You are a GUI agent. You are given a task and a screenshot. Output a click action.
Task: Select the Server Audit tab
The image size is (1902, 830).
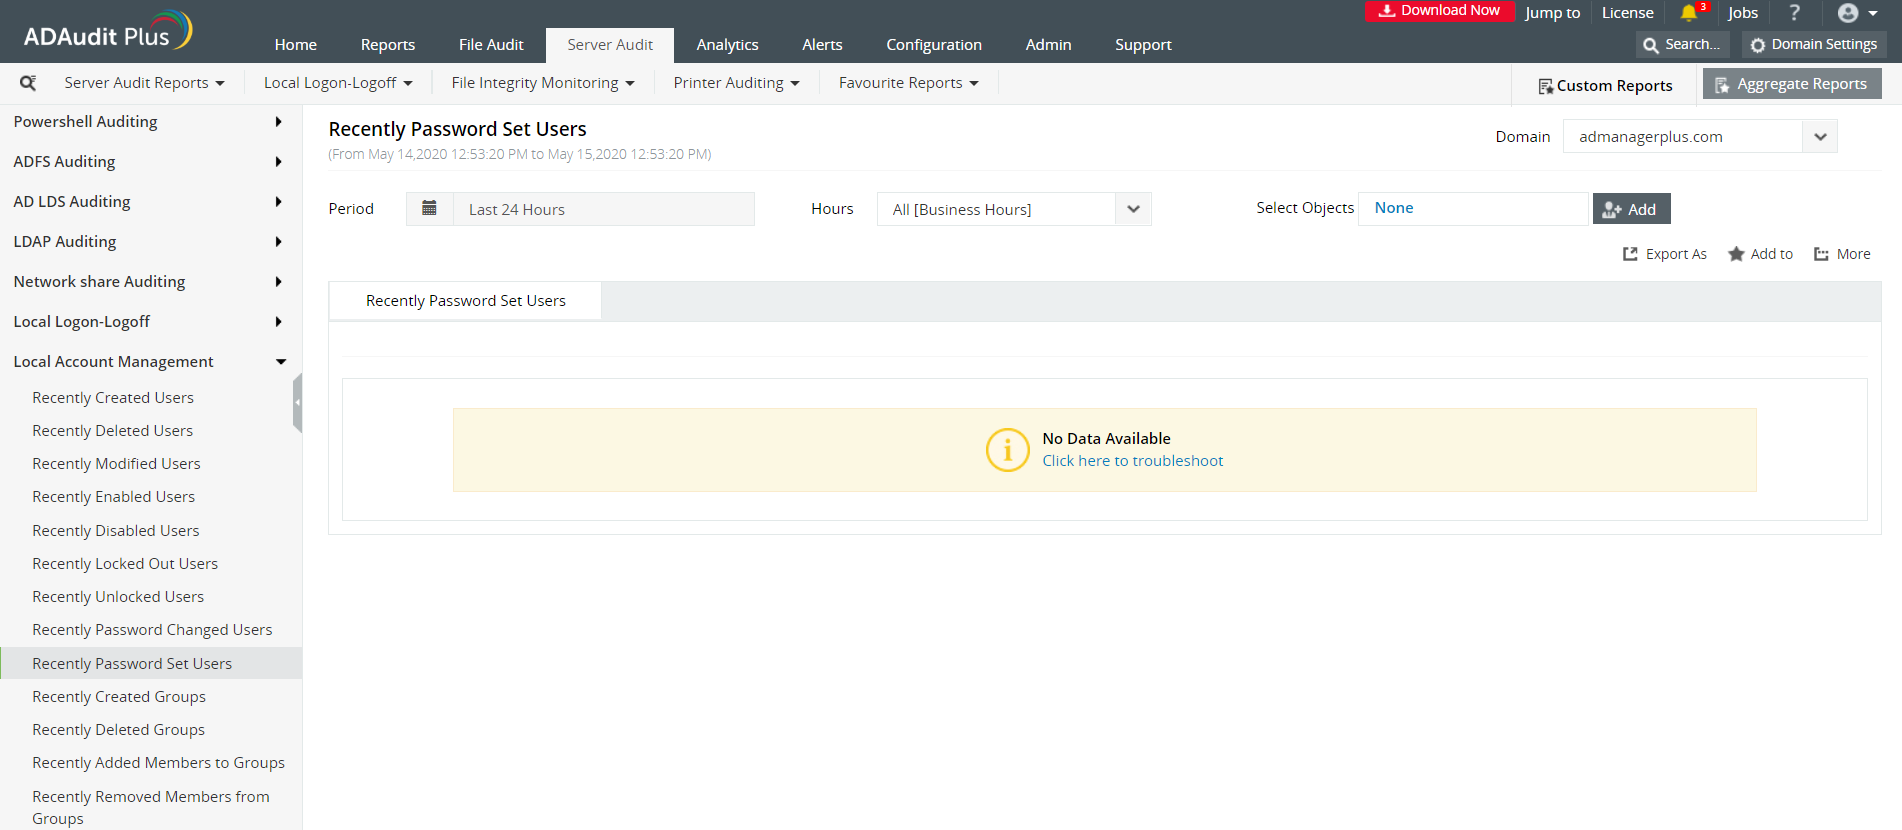coord(610,45)
